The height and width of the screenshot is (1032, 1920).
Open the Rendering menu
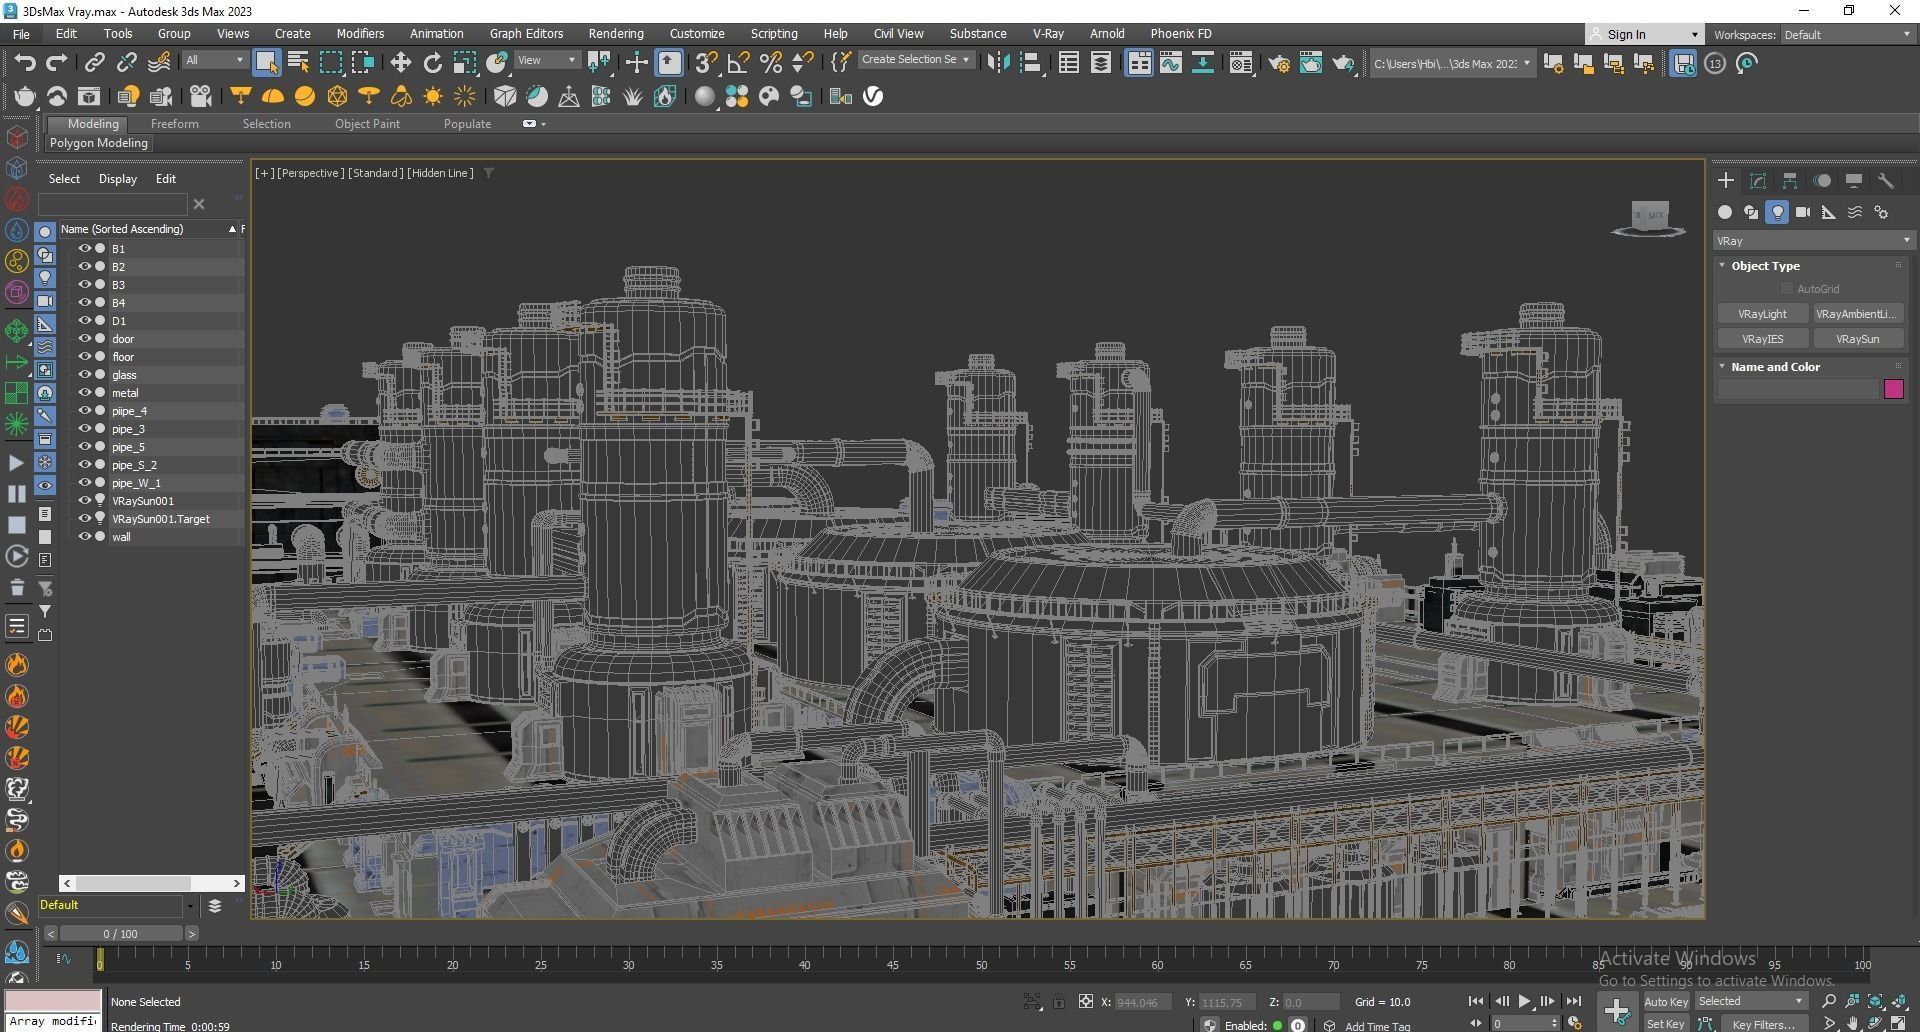coord(616,33)
